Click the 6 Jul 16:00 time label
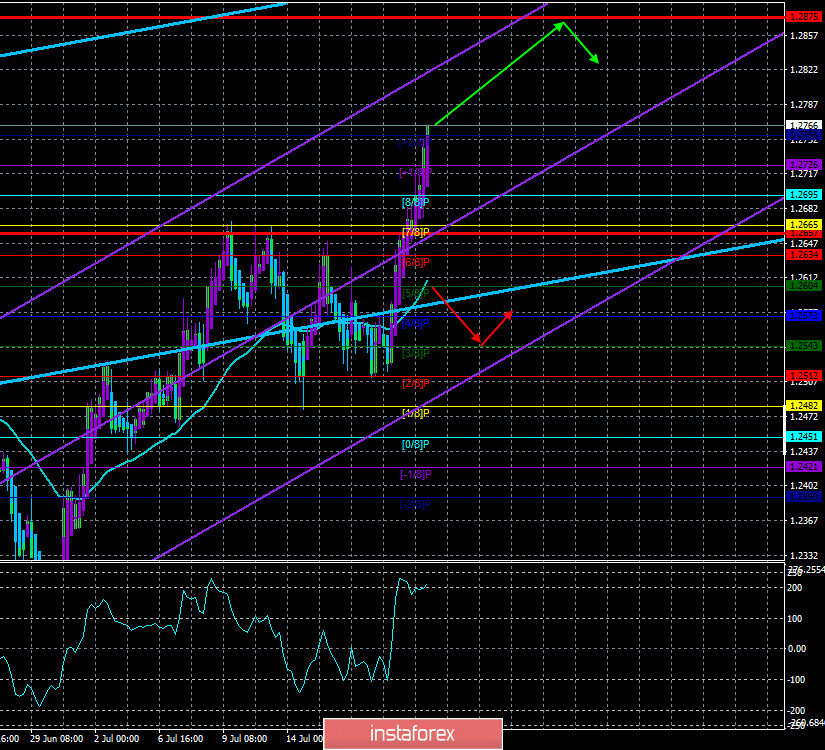The width and height of the screenshot is (825, 750). click(x=180, y=739)
